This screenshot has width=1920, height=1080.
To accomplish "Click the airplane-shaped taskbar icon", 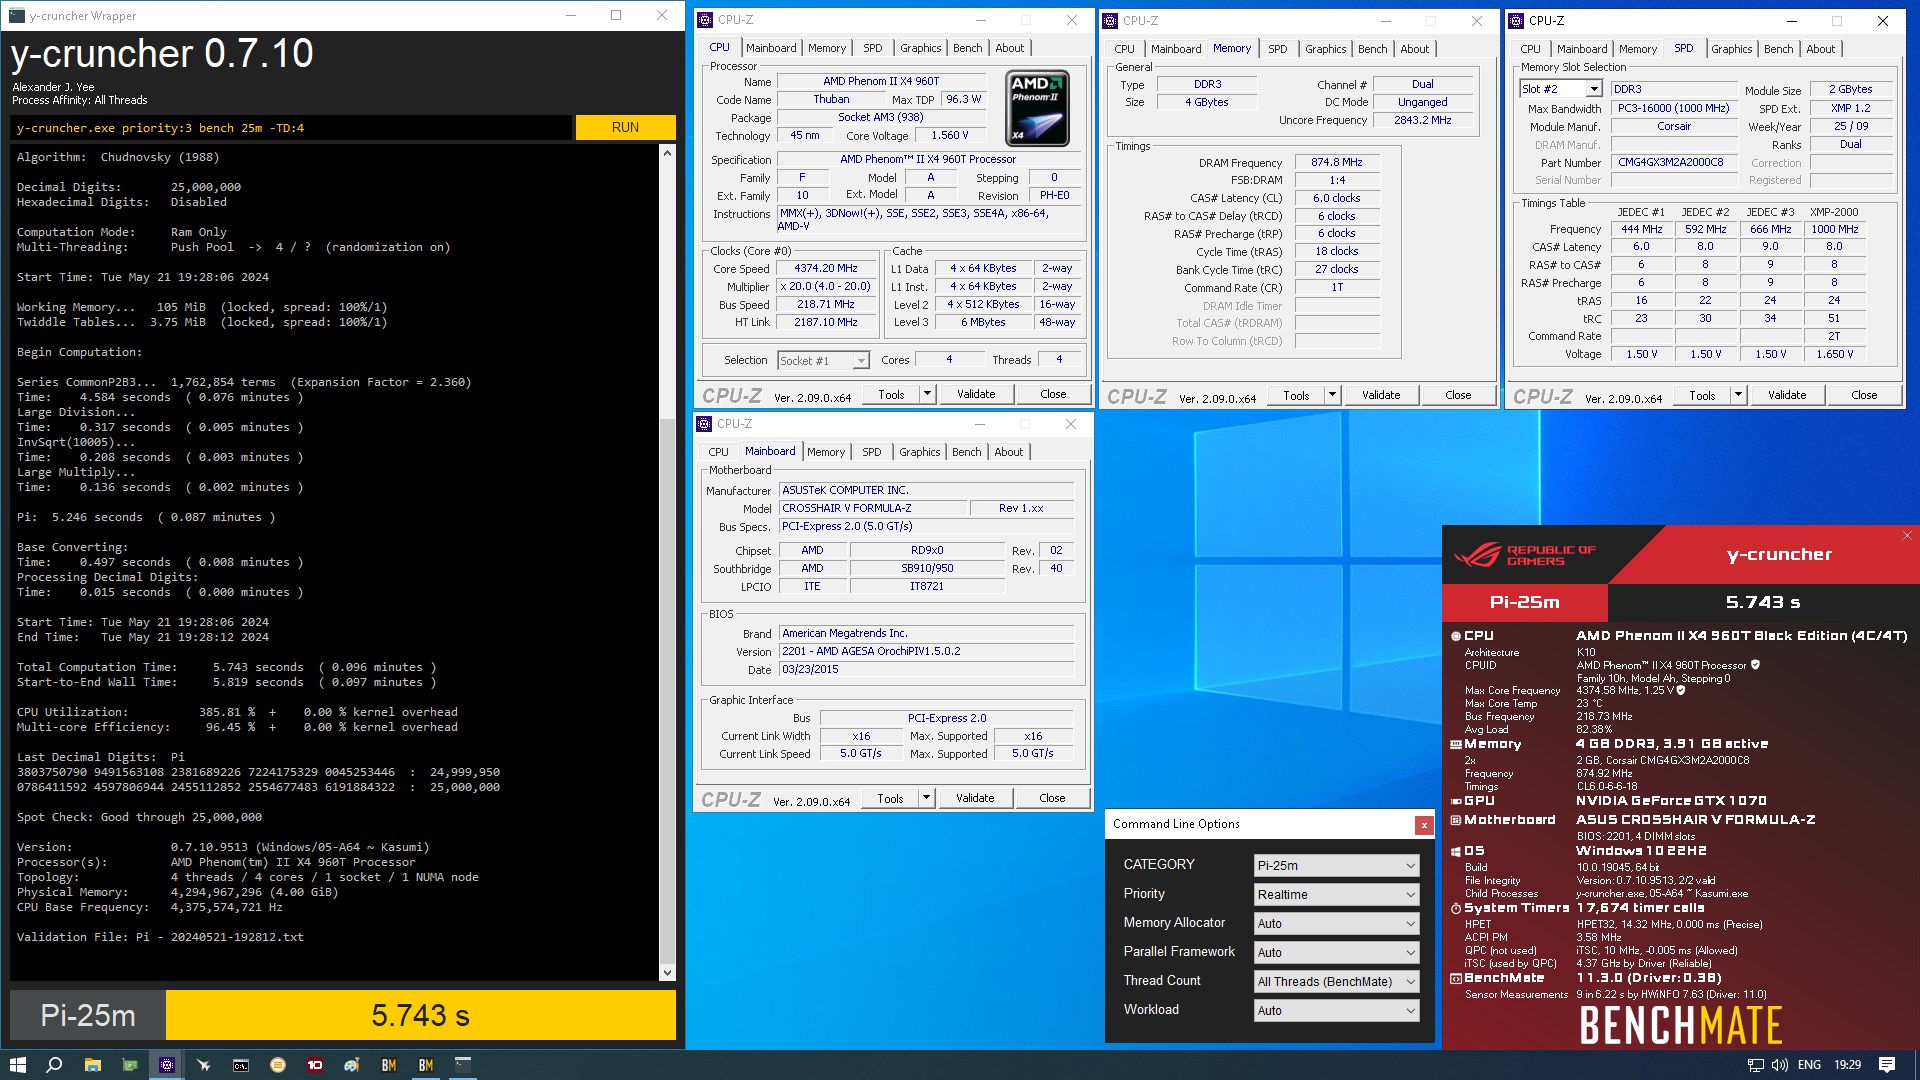I will (204, 1065).
